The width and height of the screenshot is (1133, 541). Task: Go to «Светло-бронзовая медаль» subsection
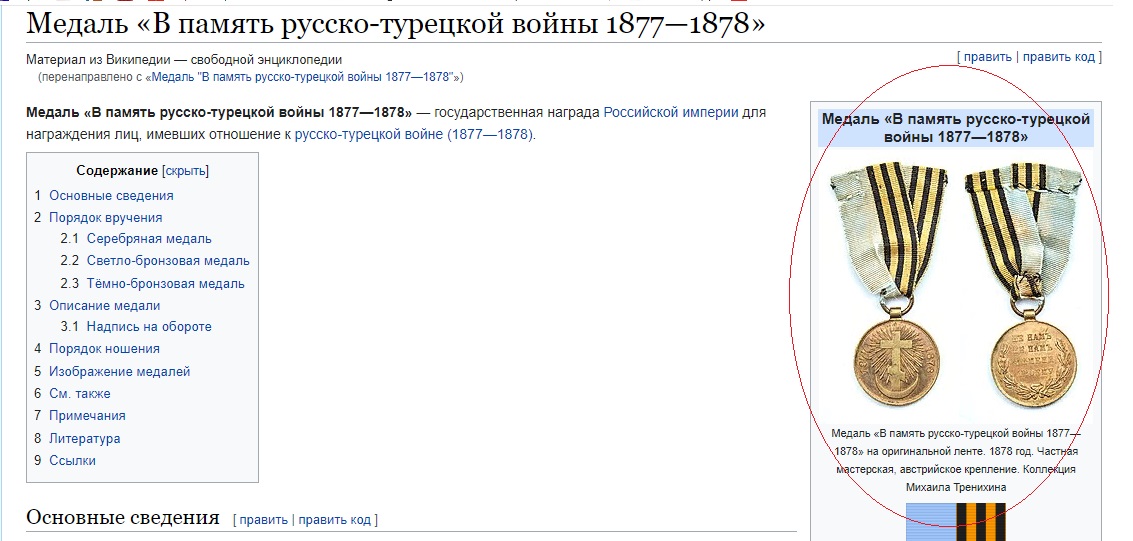[168, 261]
